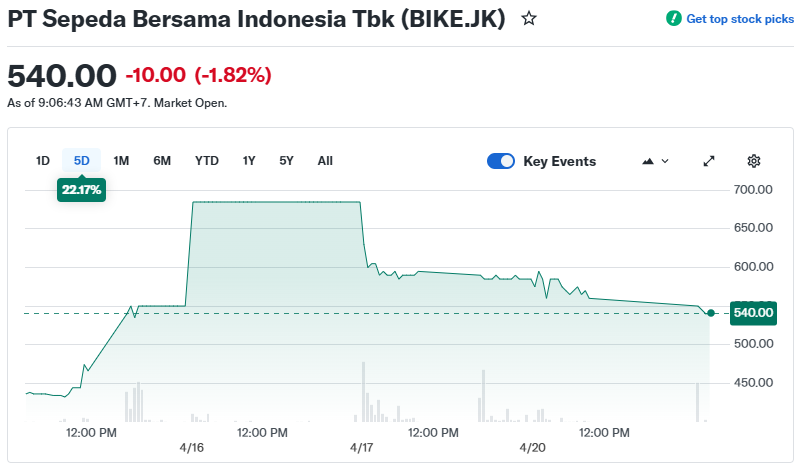
Task: Switch chart to 1M range
Action: [121, 161]
